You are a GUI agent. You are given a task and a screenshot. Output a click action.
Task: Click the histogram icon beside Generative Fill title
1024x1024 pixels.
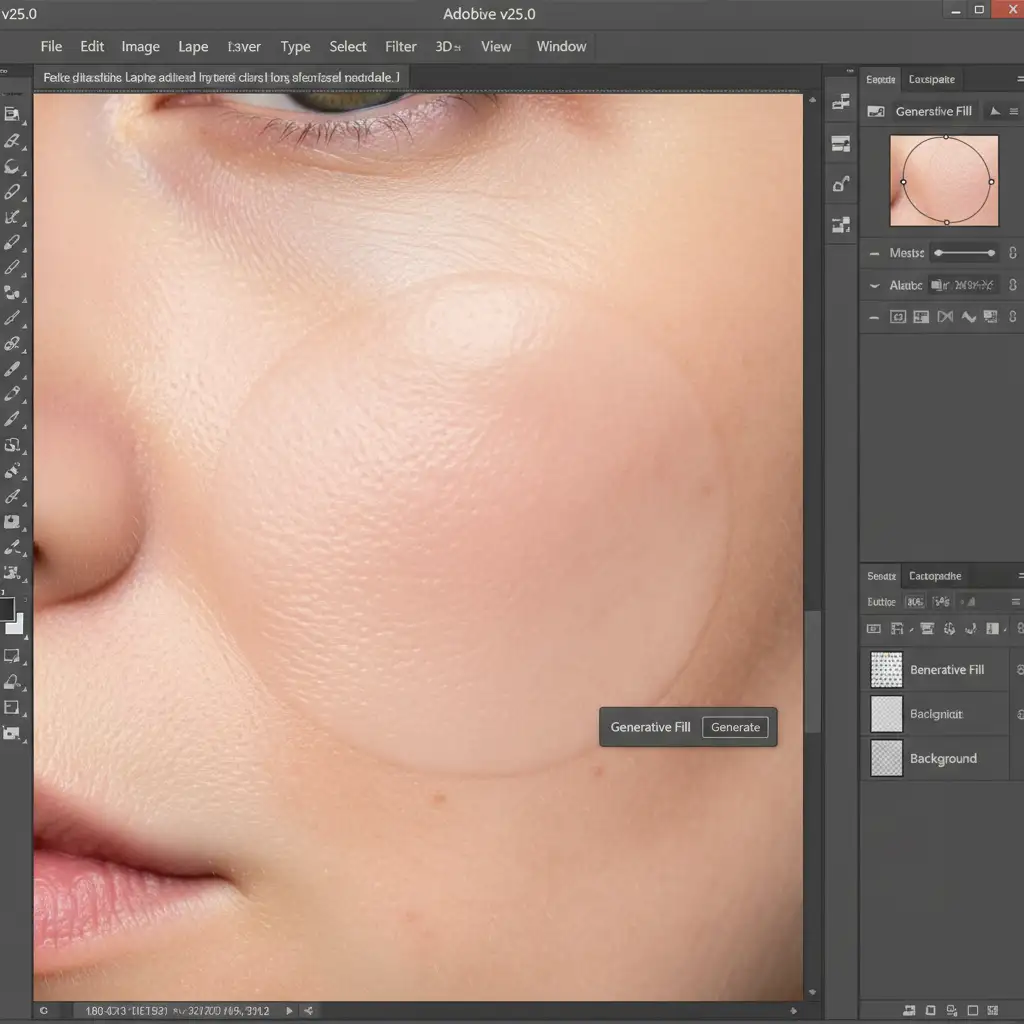994,111
